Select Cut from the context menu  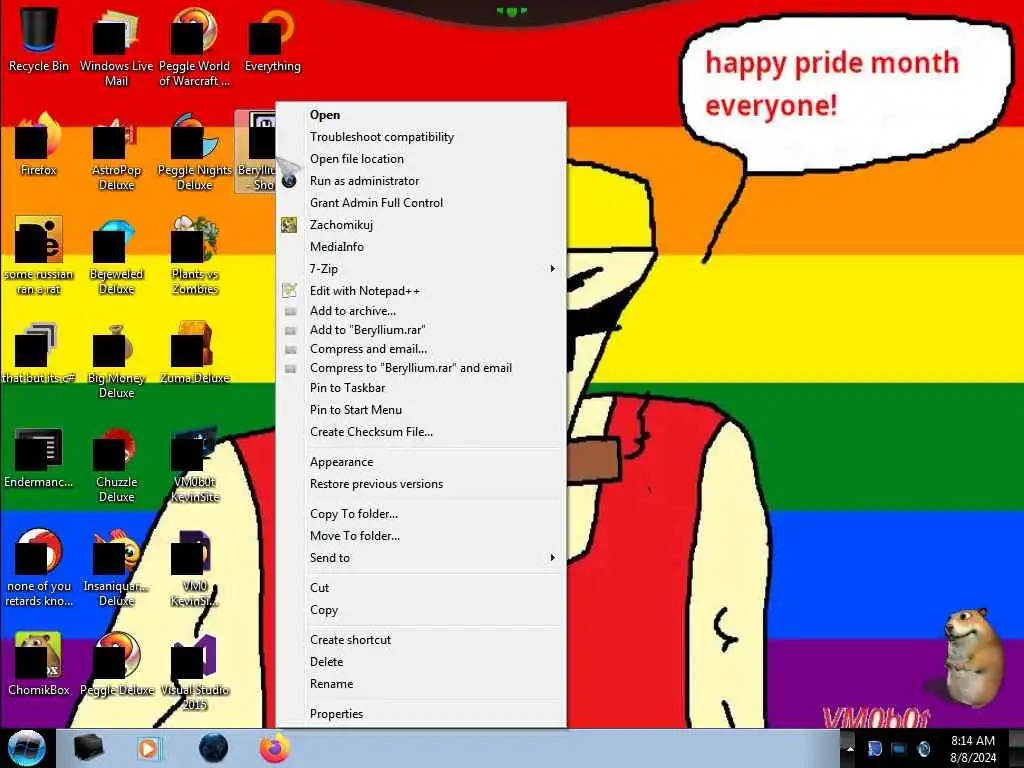coord(421,588)
